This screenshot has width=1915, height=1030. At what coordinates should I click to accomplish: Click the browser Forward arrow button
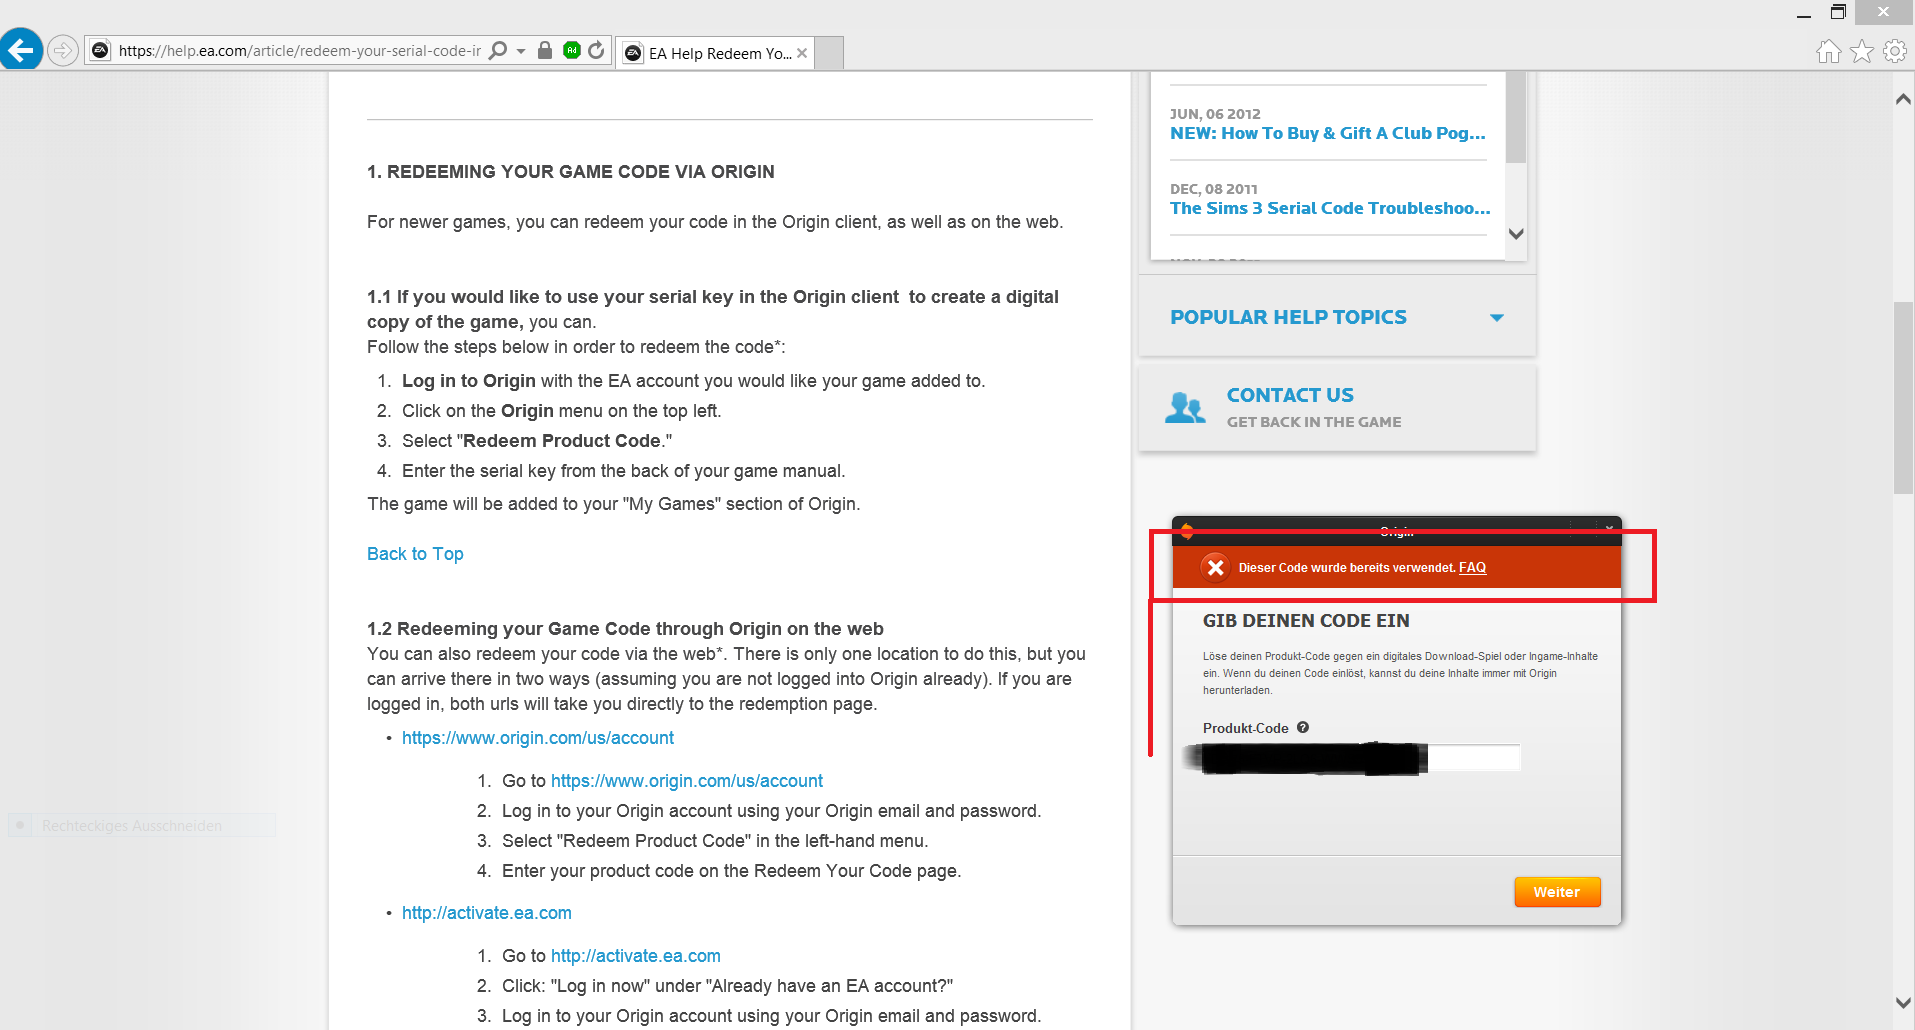pos(63,50)
